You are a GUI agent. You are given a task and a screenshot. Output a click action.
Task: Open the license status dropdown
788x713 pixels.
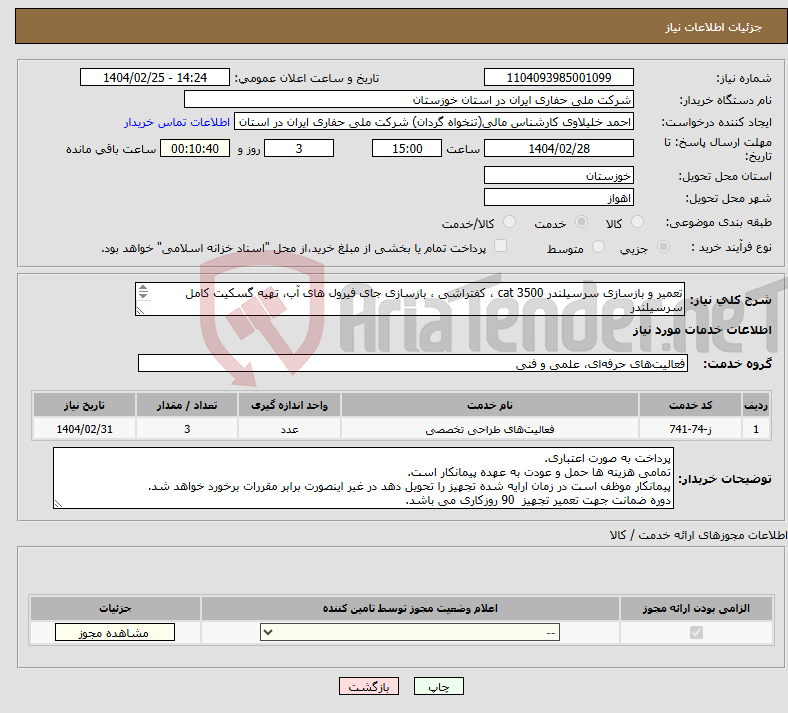[410, 632]
